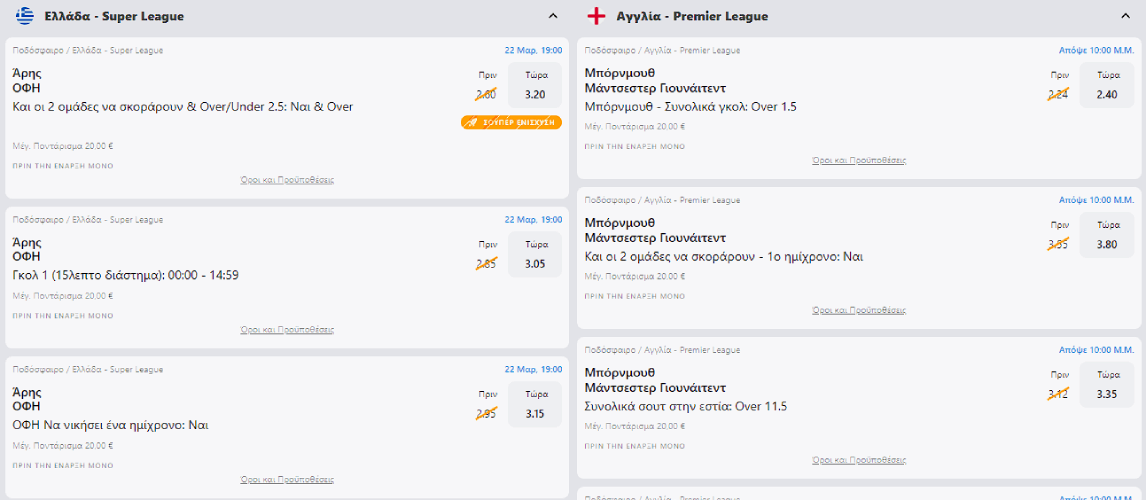This screenshot has width=1146, height=500.
Task: Open terms link under shots Over 11.5 bet
Action: click(859, 460)
